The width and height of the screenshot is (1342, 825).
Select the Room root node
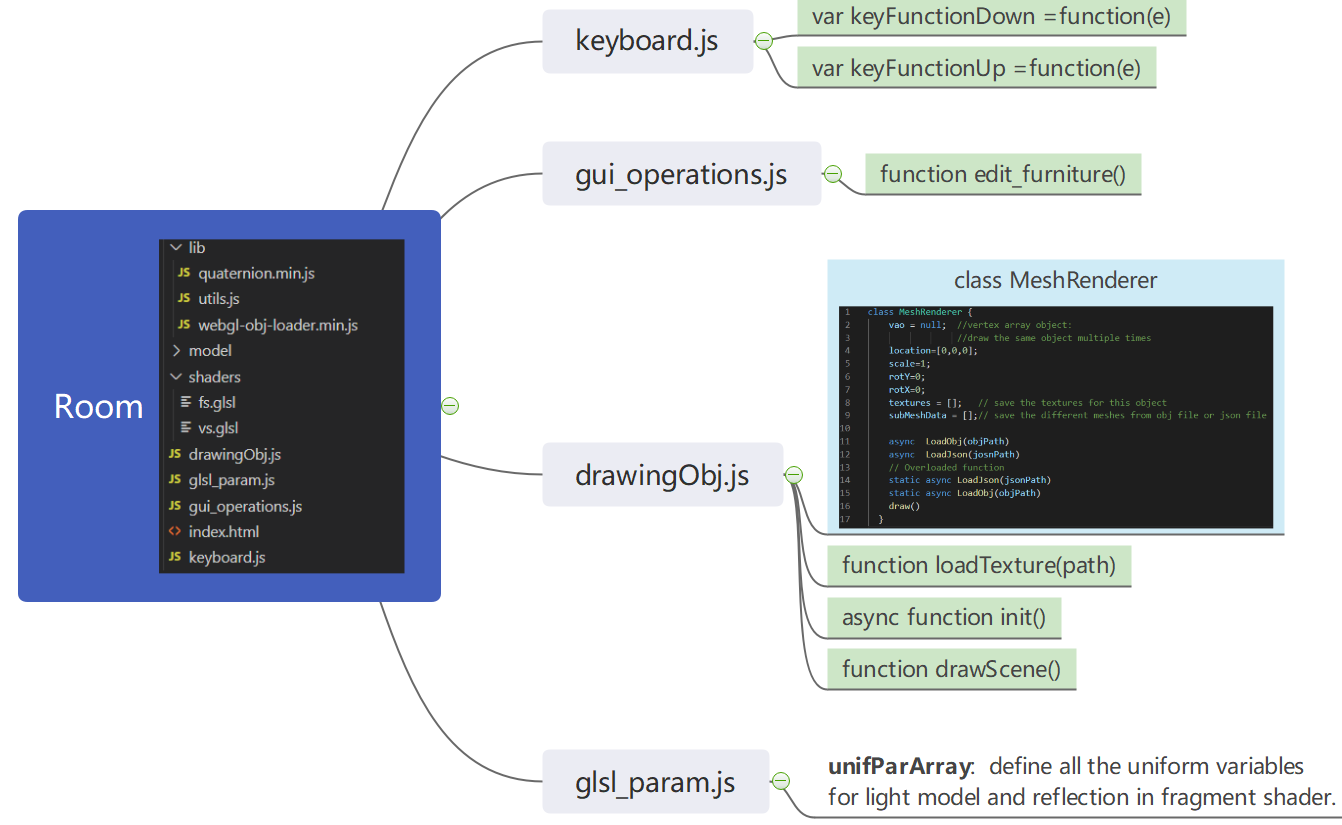pyautogui.click(x=229, y=406)
